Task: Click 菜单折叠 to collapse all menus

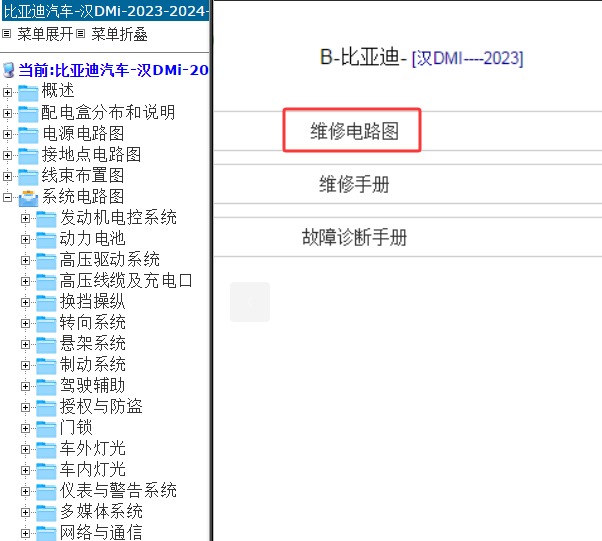Action: (x=119, y=34)
